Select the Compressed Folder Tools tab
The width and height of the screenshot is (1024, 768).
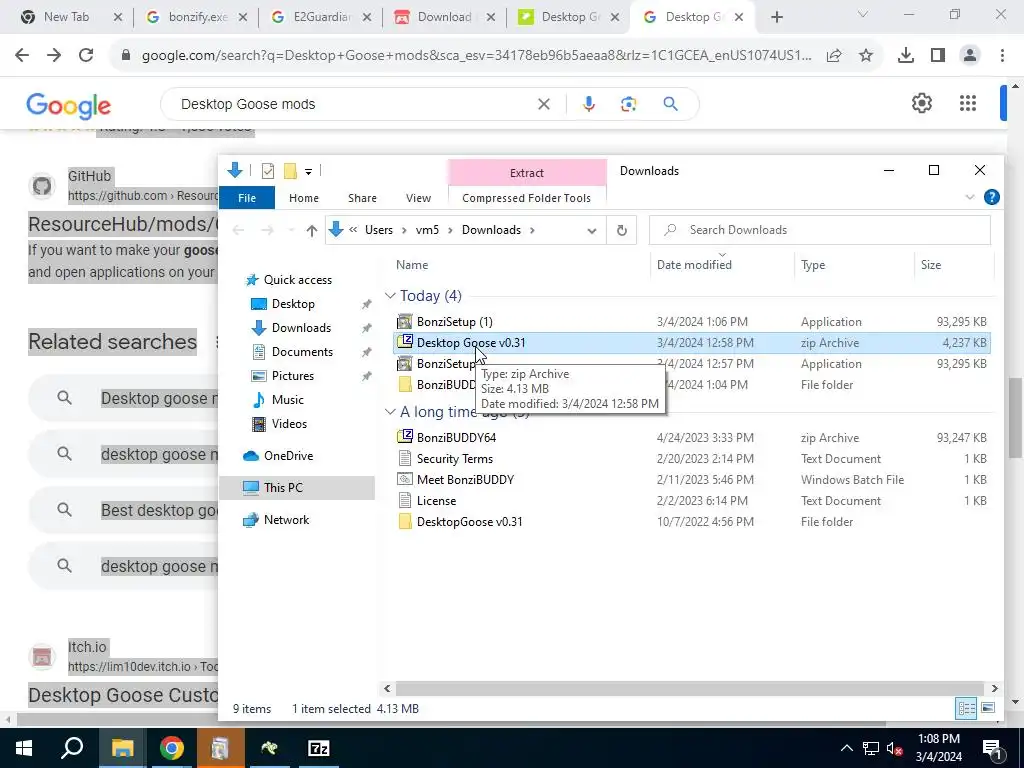coord(526,198)
